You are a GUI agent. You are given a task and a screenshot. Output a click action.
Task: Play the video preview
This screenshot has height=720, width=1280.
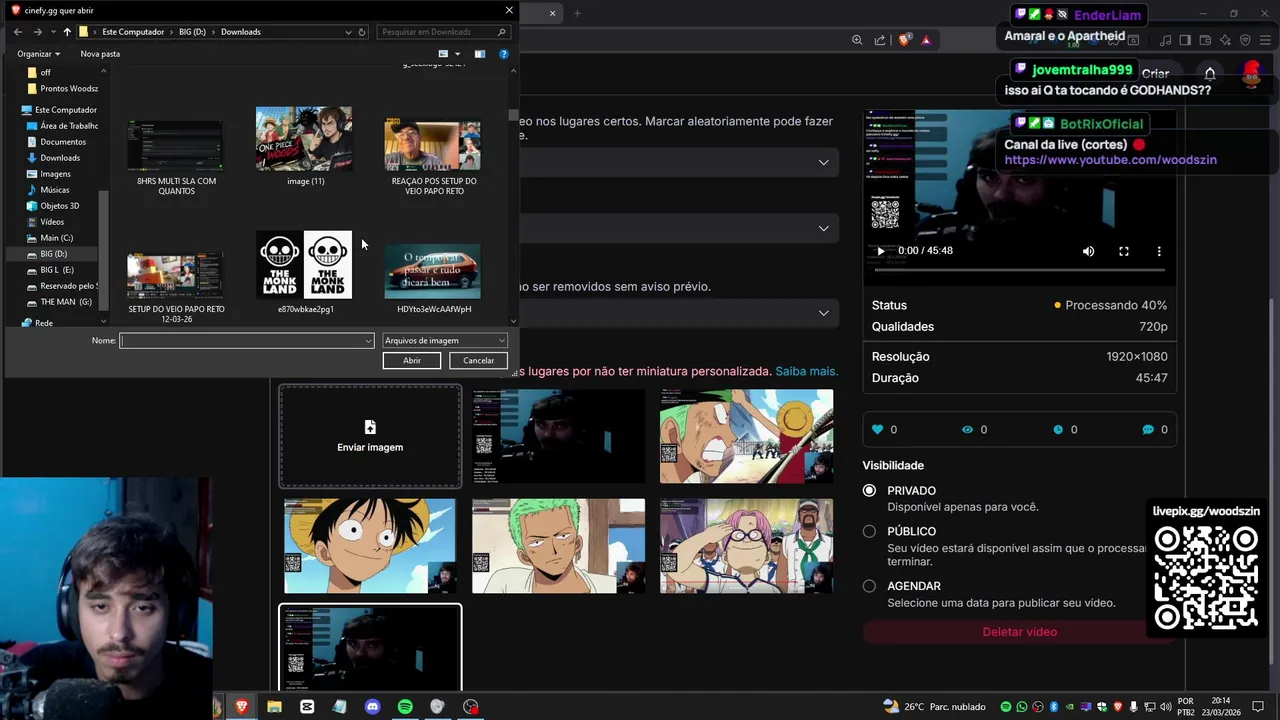point(880,251)
